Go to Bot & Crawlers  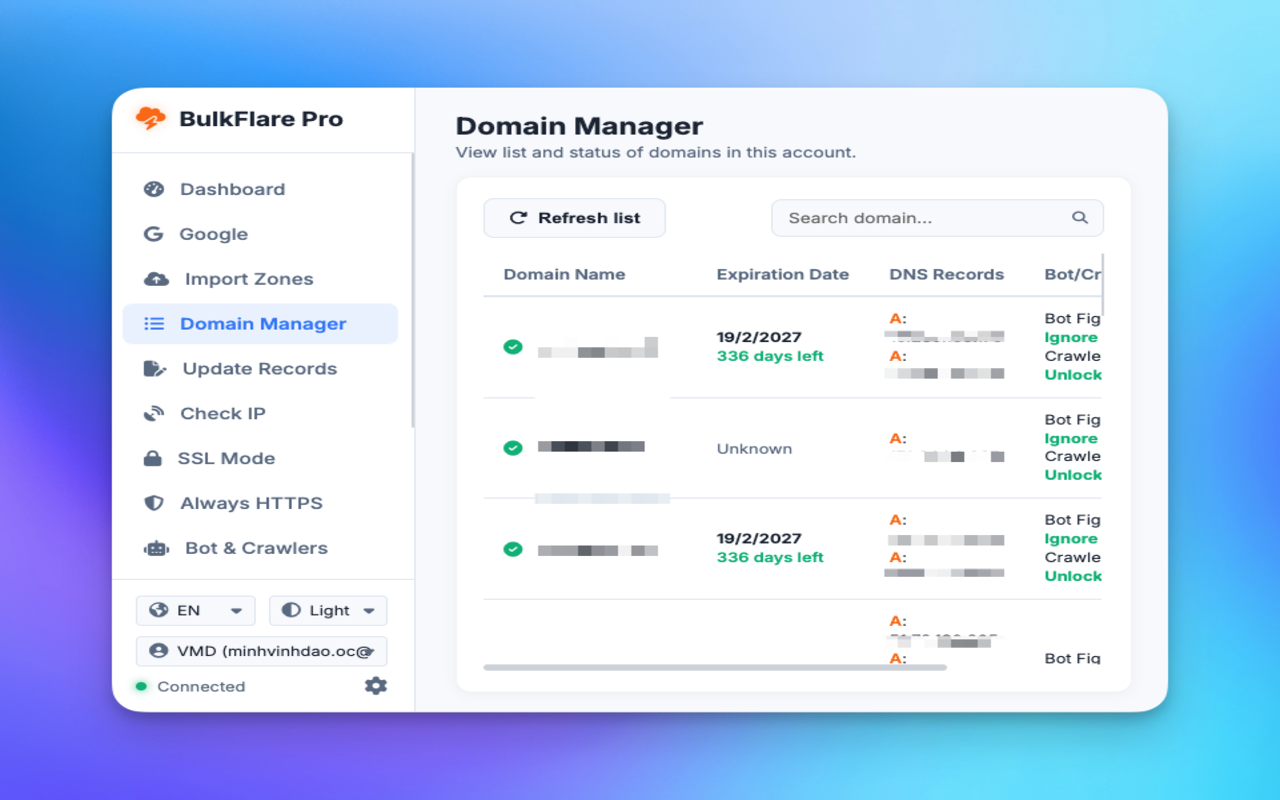click(260, 548)
